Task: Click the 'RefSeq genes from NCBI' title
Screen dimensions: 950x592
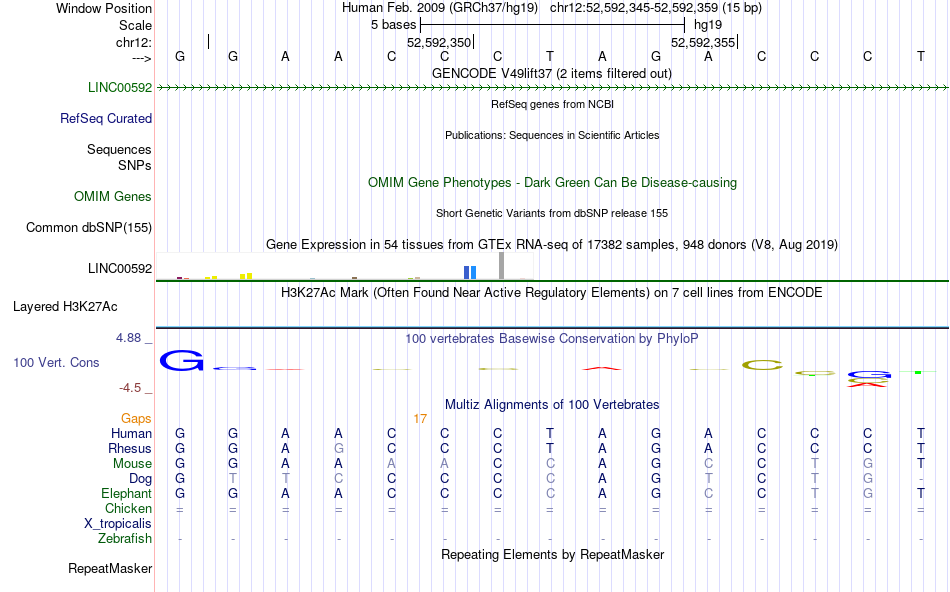Action: tap(553, 104)
